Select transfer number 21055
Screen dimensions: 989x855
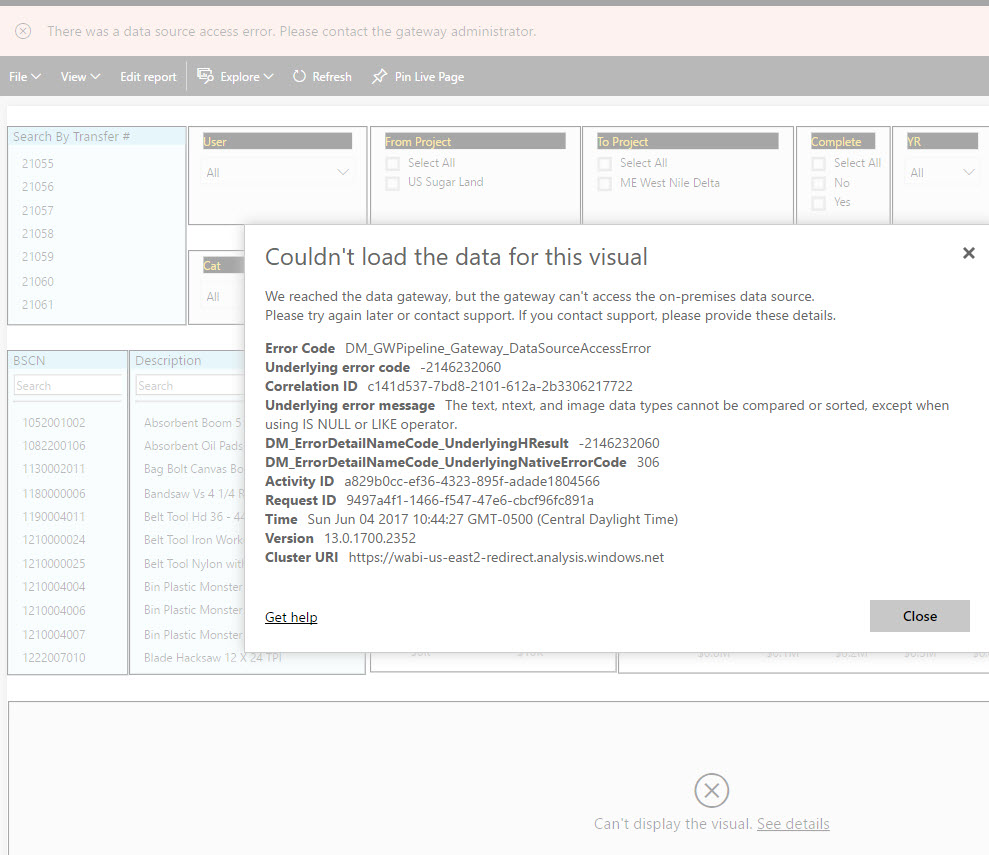[x=37, y=163]
